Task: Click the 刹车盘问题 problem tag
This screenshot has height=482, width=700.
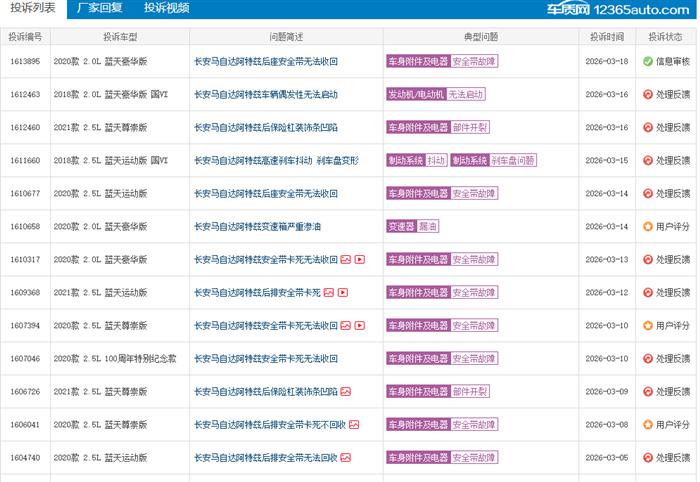Action: tap(513, 160)
